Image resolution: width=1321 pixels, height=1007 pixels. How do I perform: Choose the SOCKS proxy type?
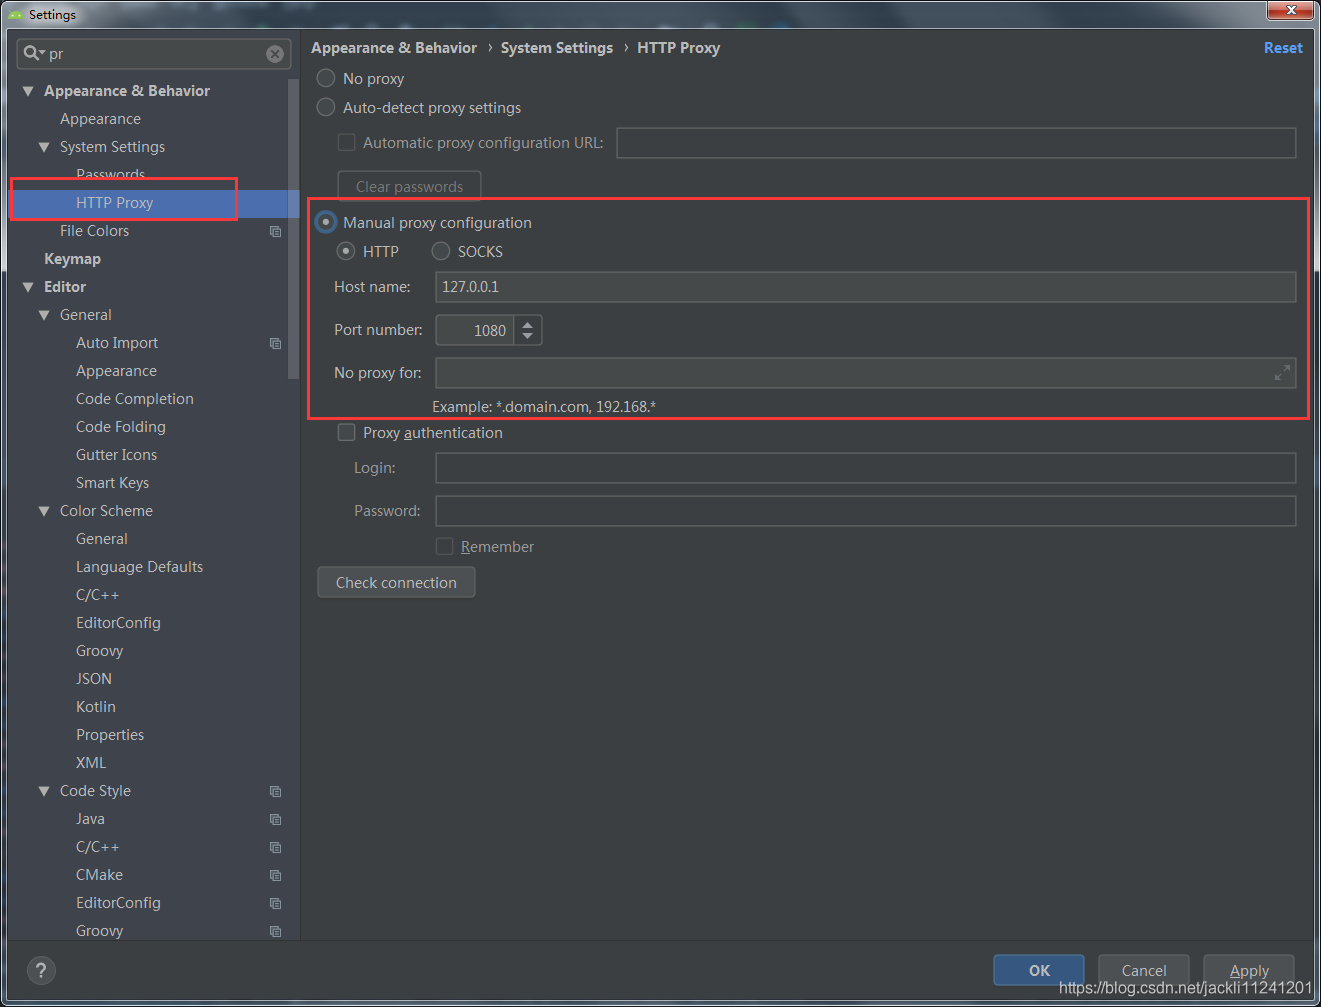coord(441,251)
